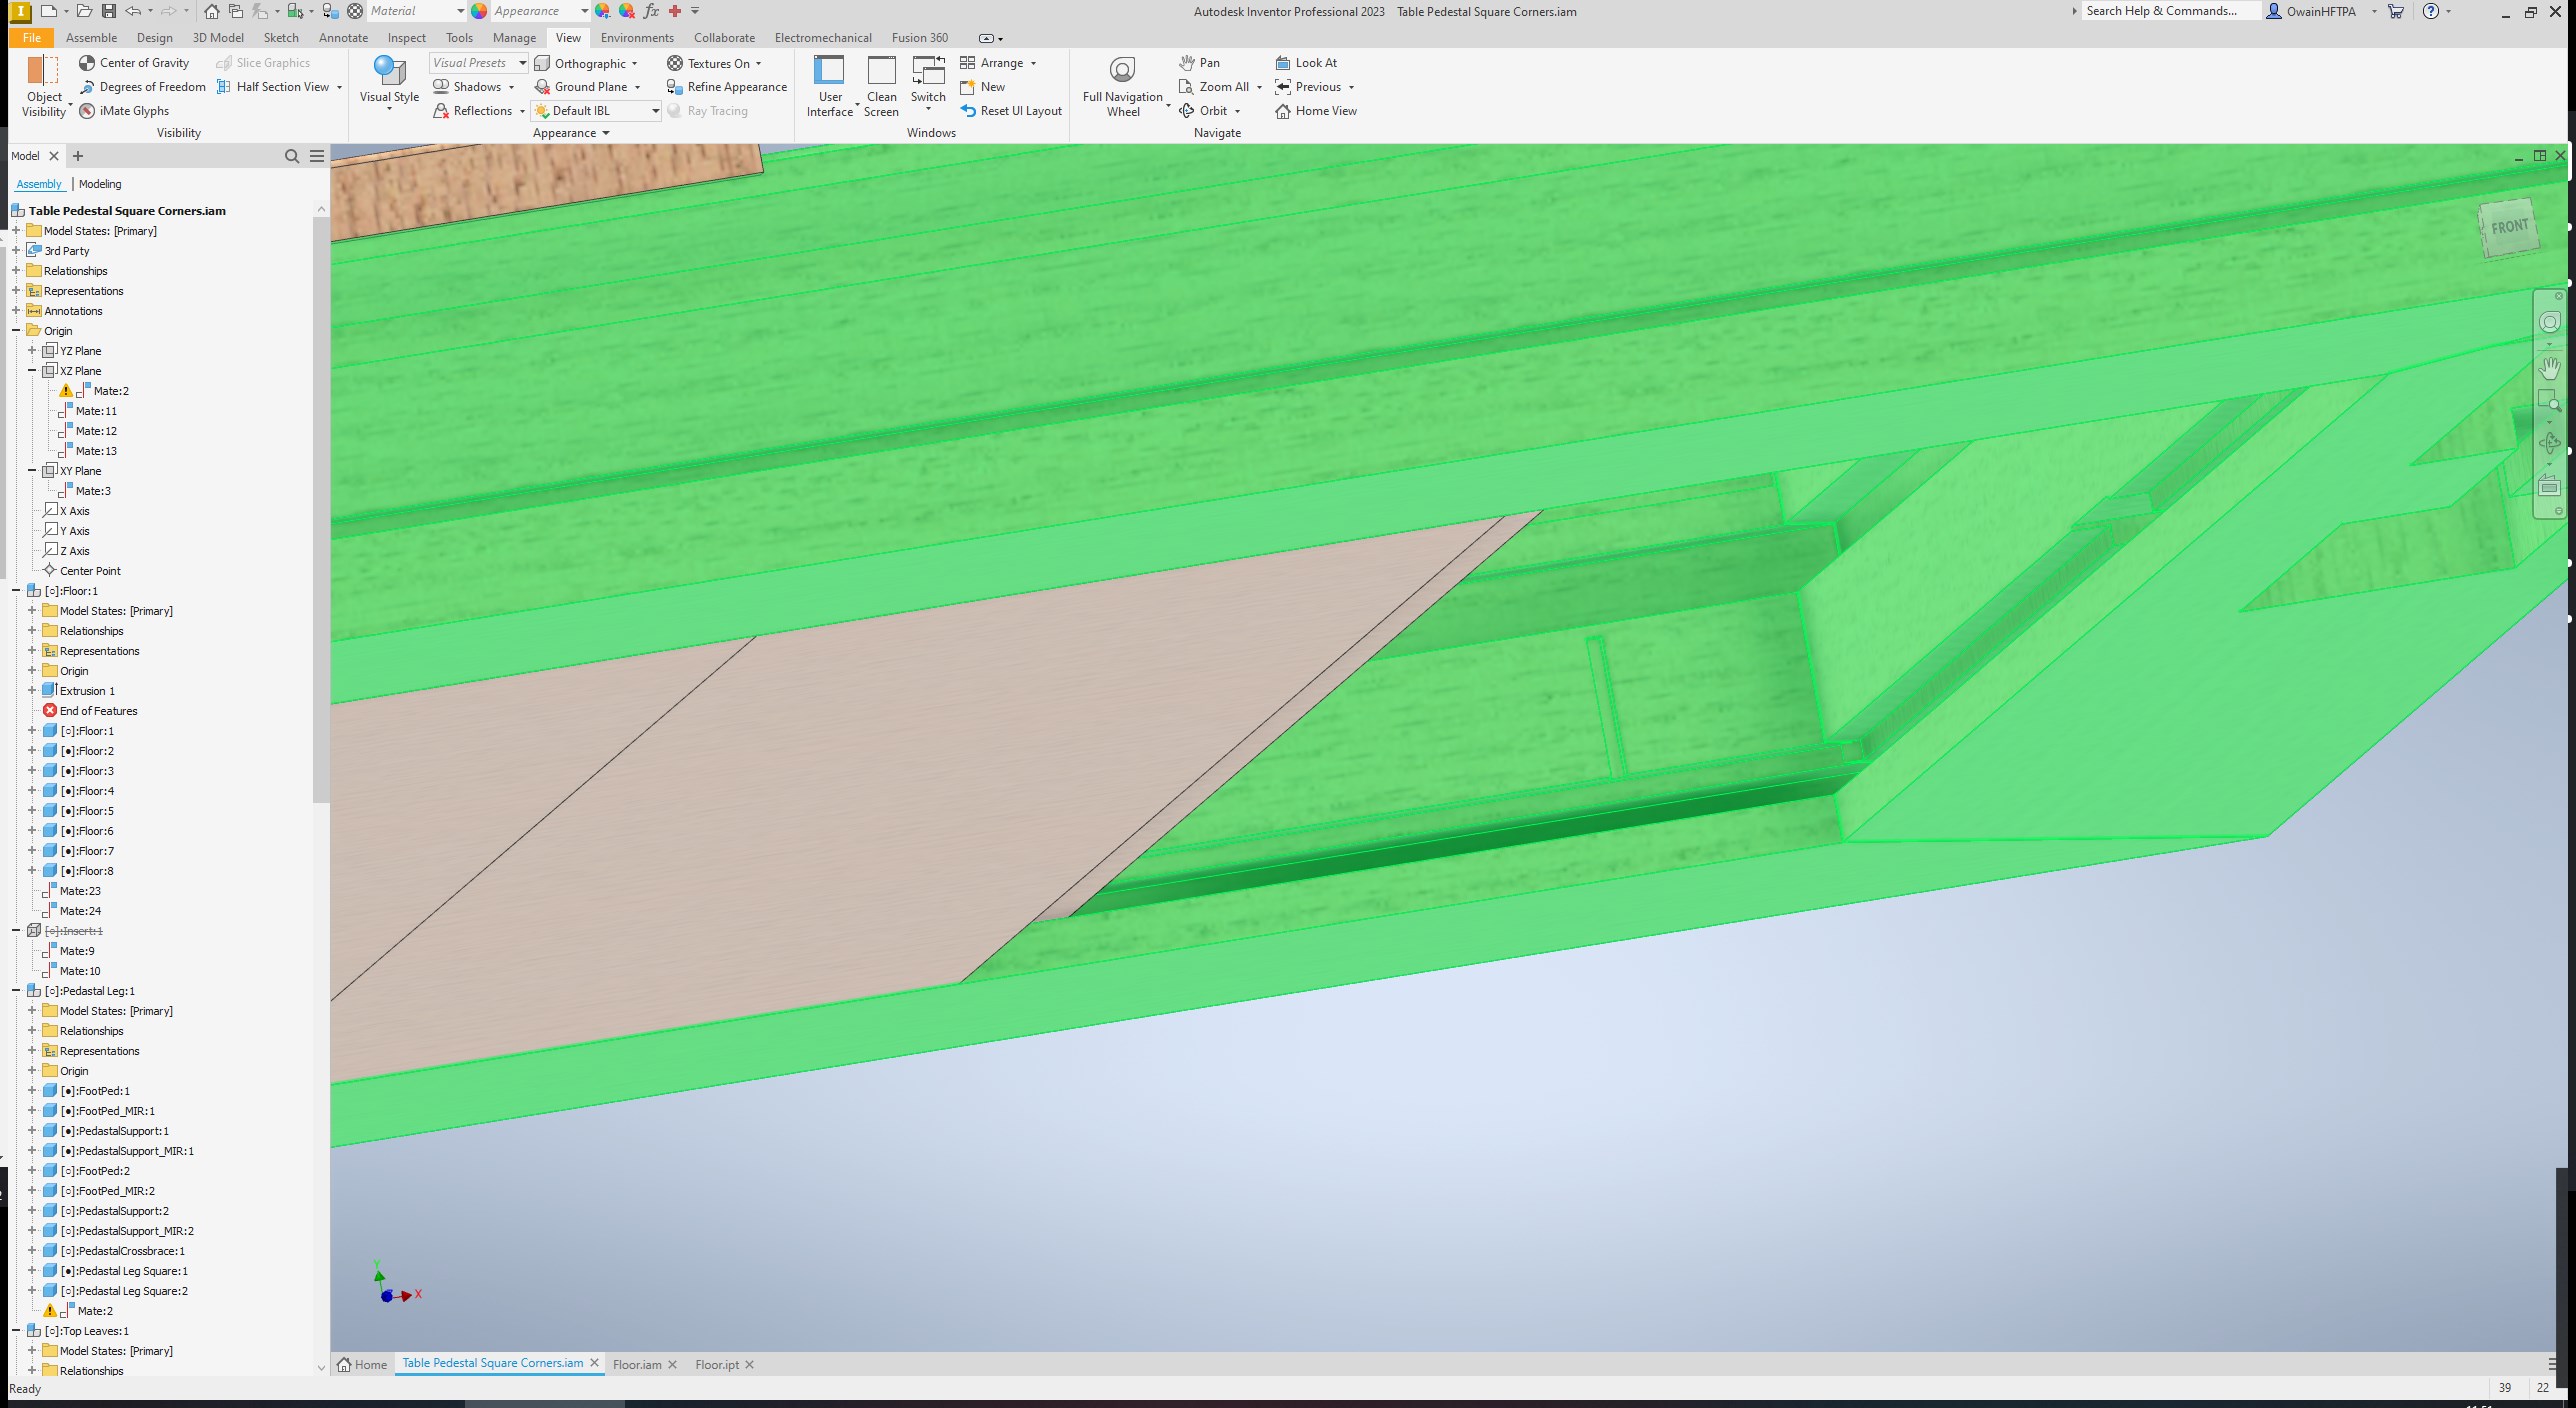The width and height of the screenshot is (2576, 1408).
Task: Switch browser to Modeling view
Action: tap(100, 184)
